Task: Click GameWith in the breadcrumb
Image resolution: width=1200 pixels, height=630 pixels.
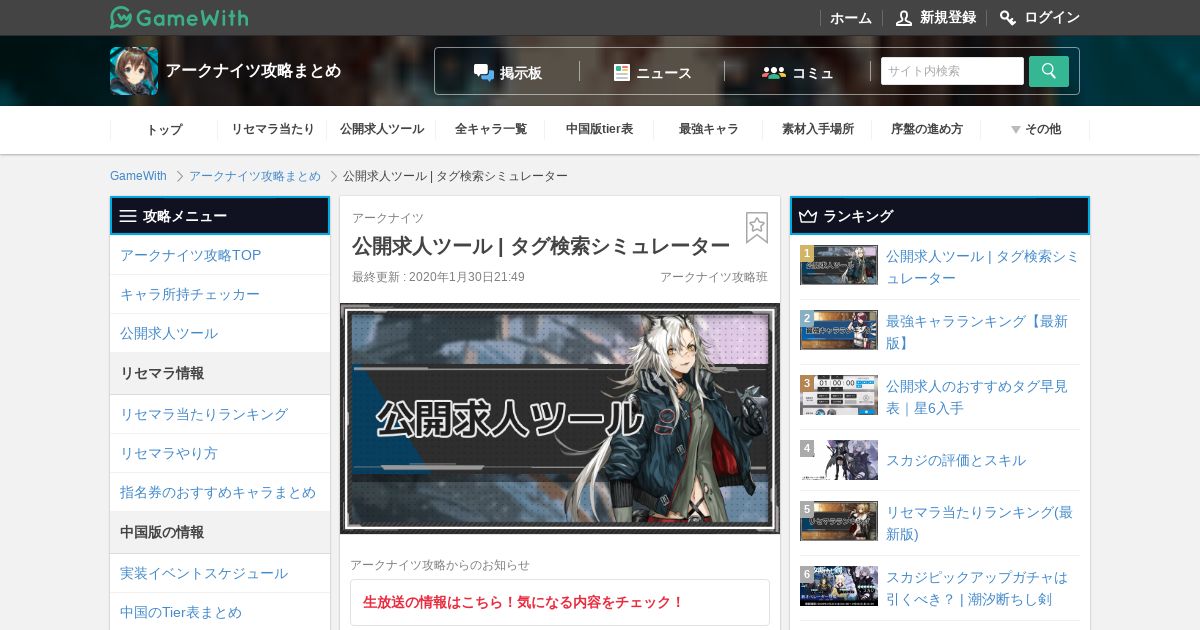Action: click(138, 176)
